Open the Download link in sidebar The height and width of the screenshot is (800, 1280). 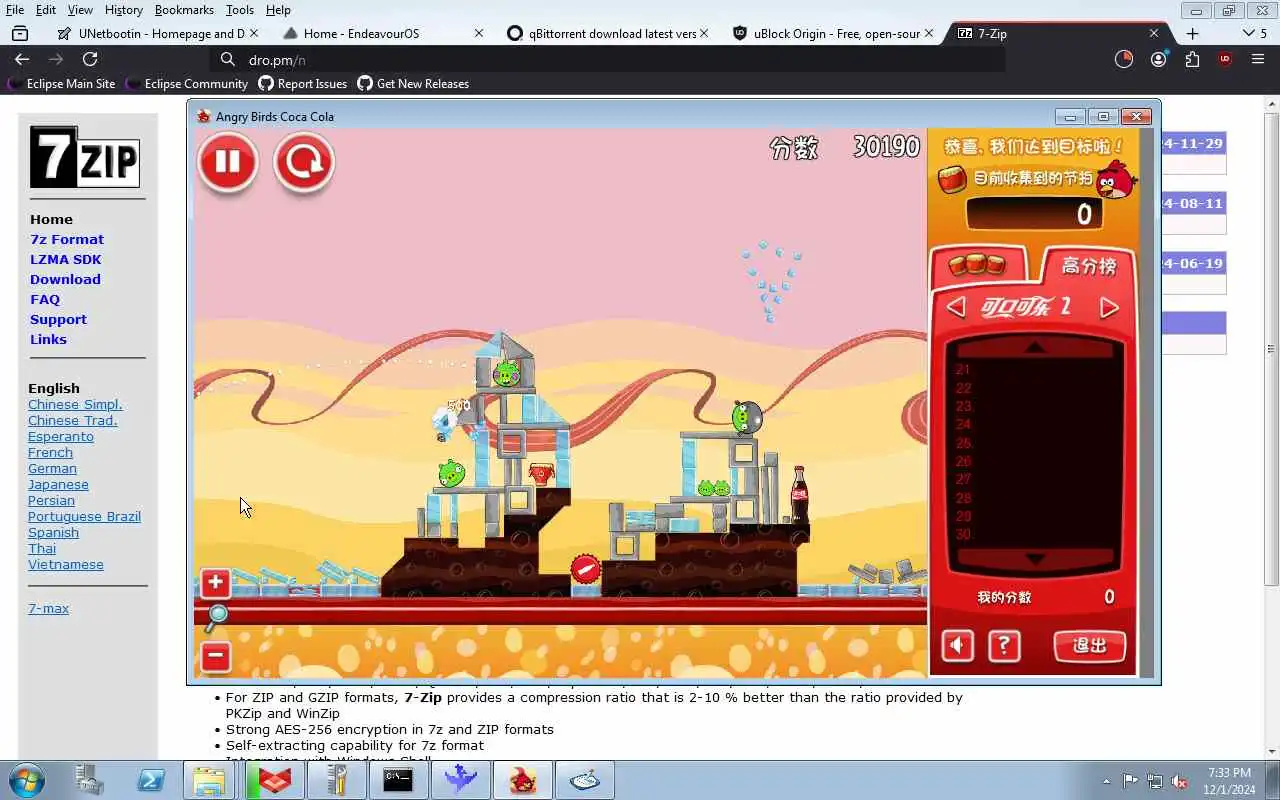pyautogui.click(x=65, y=279)
